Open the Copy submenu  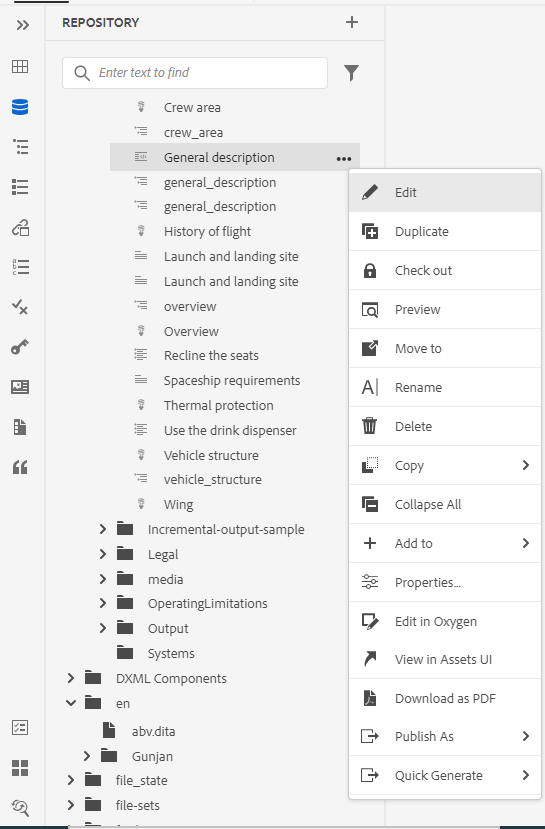coord(445,466)
